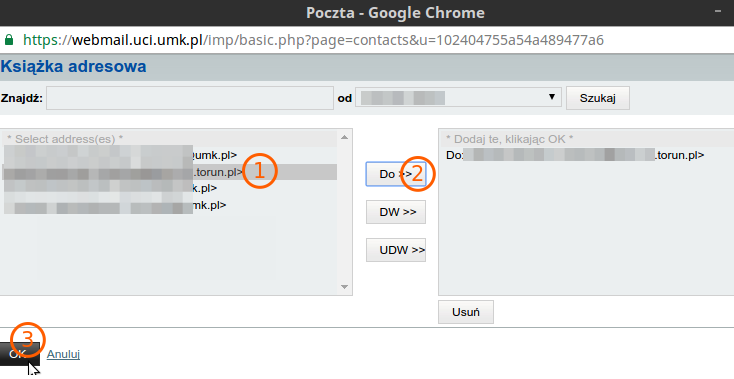Select the address ending in k.pl>
This screenshot has height=379, width=734.
coord(169,189)
